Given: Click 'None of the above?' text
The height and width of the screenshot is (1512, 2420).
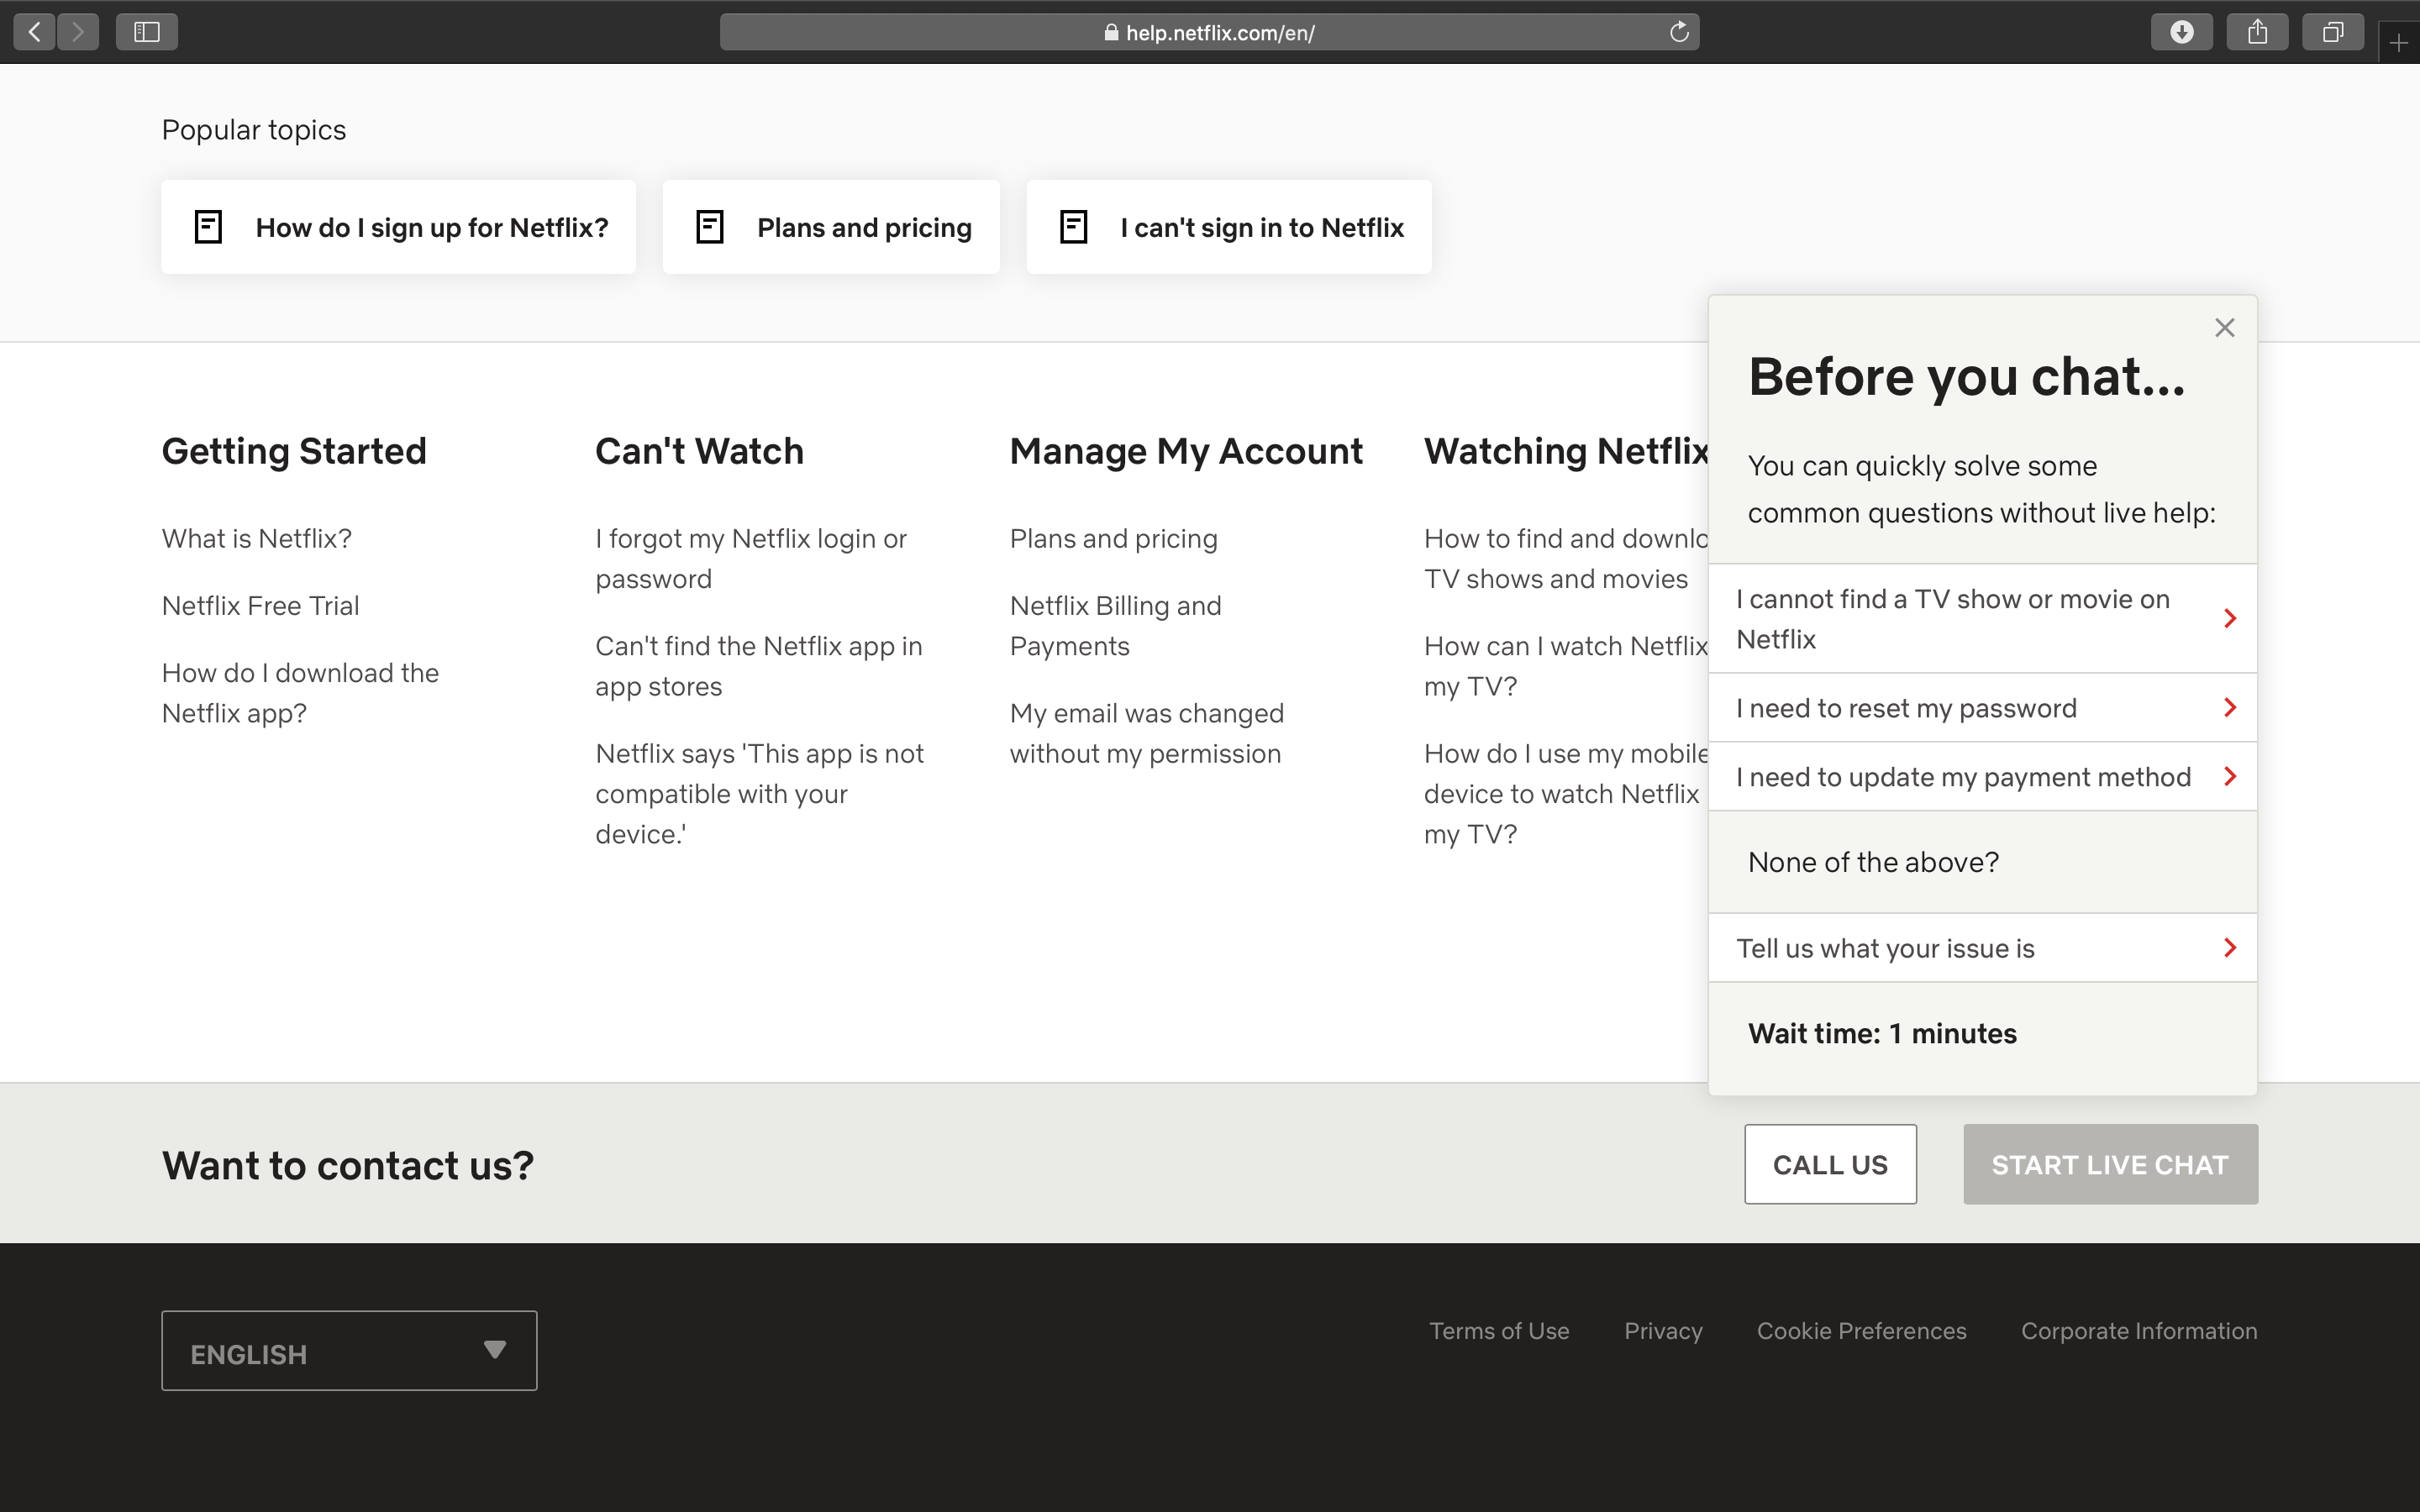Looking at the screenshot, I should (x=1873, y=862).
